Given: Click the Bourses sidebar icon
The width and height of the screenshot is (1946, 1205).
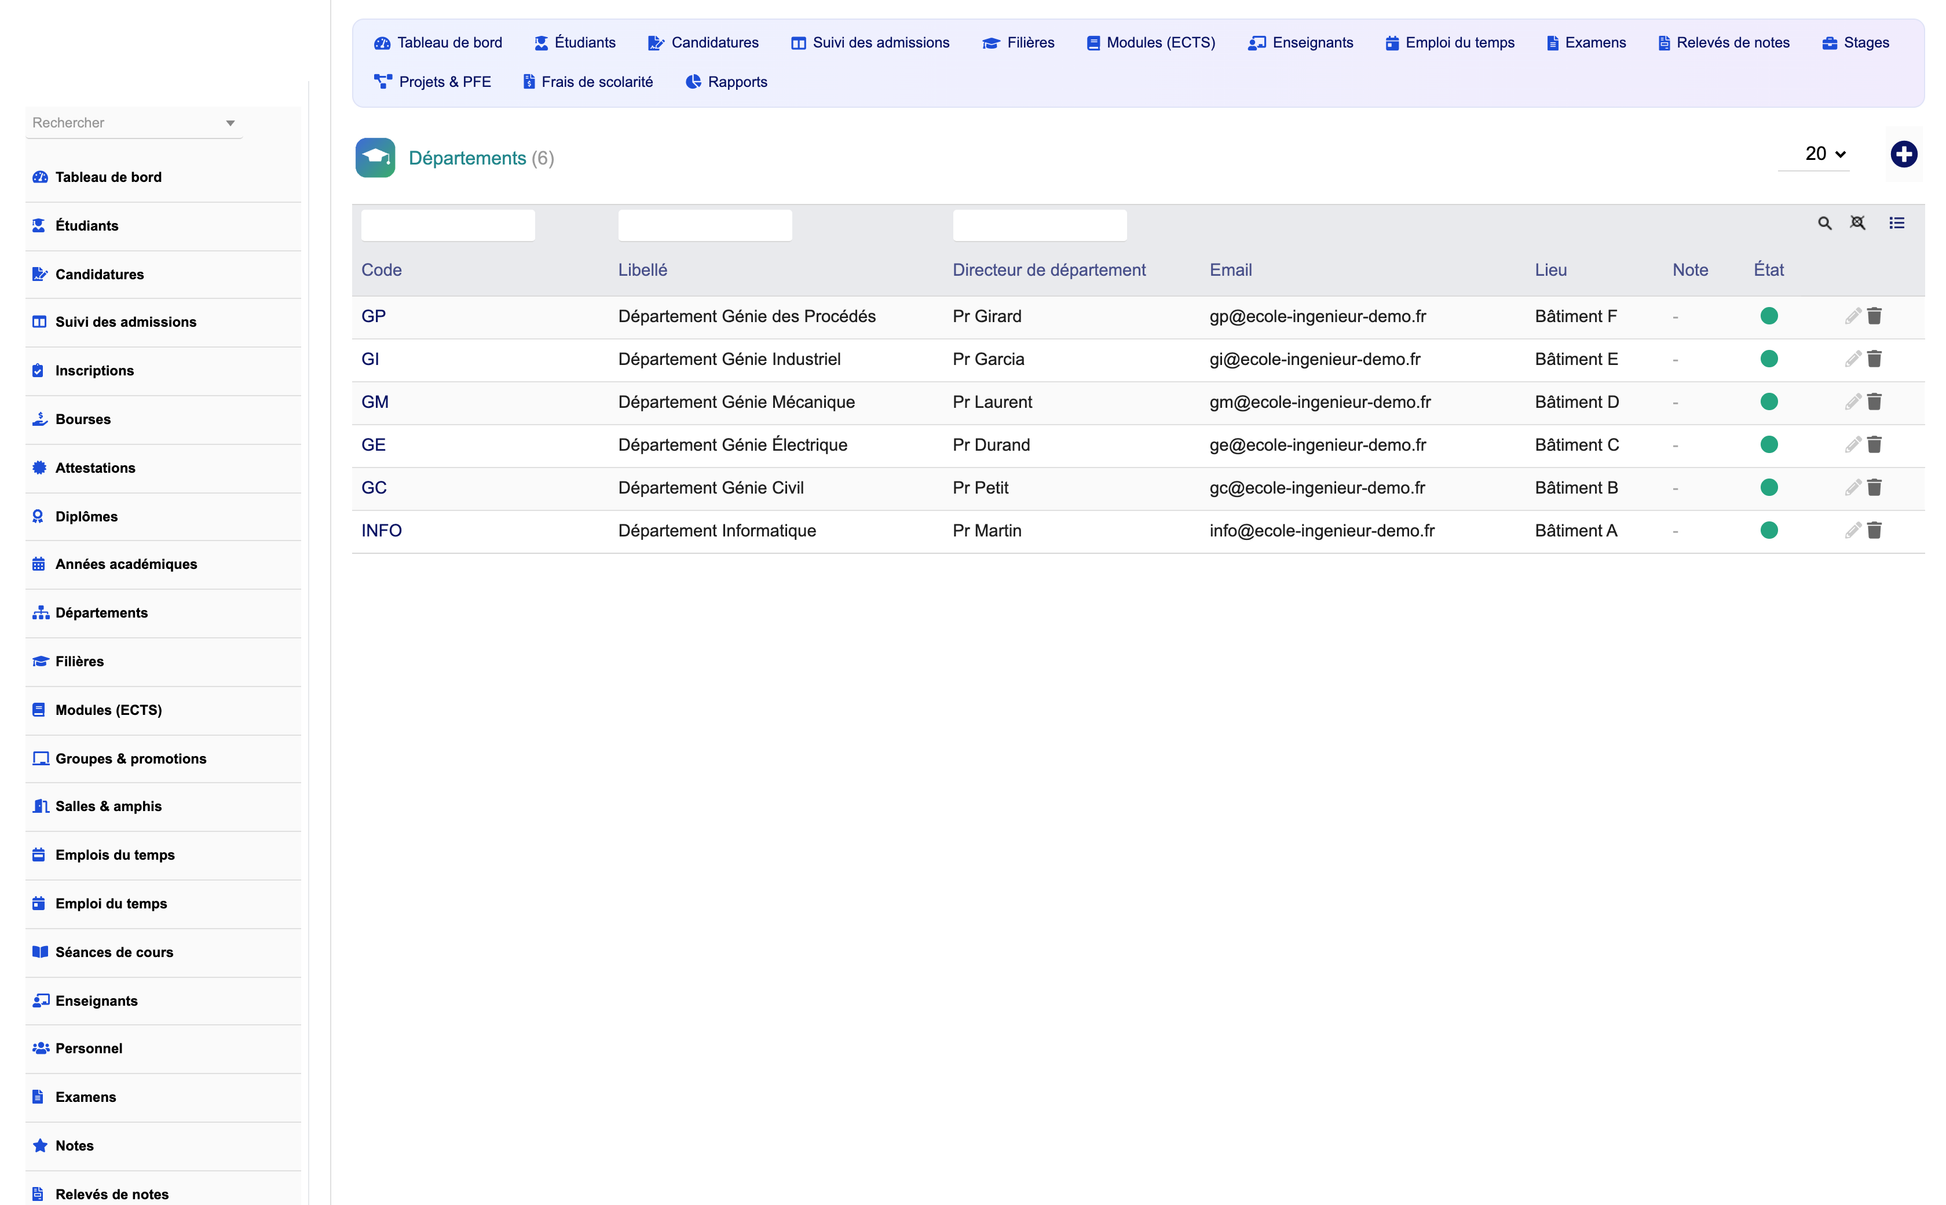Looking at the screenshot, I should pyautogui.click(x=39, y=419).
